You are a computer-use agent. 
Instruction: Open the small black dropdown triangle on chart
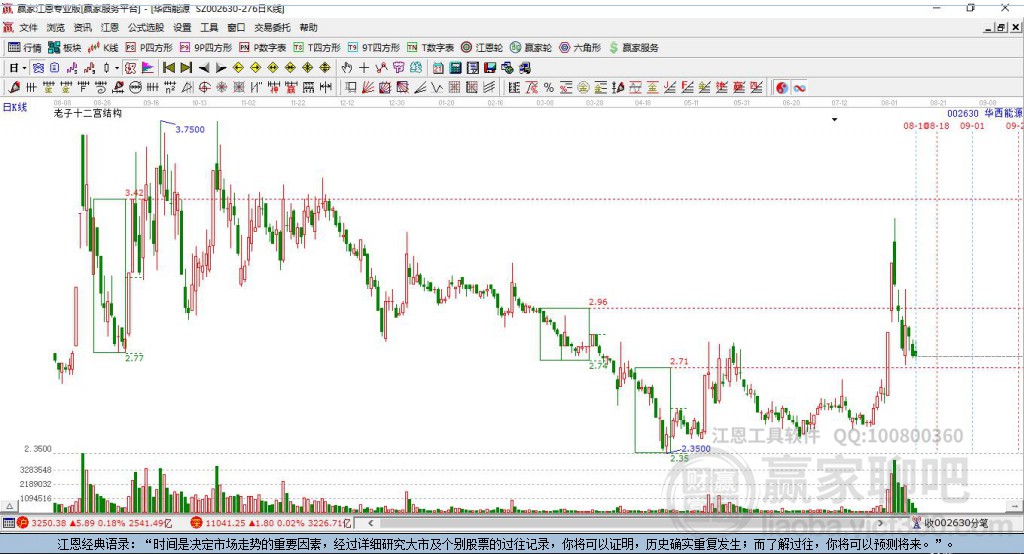point(834,120)
